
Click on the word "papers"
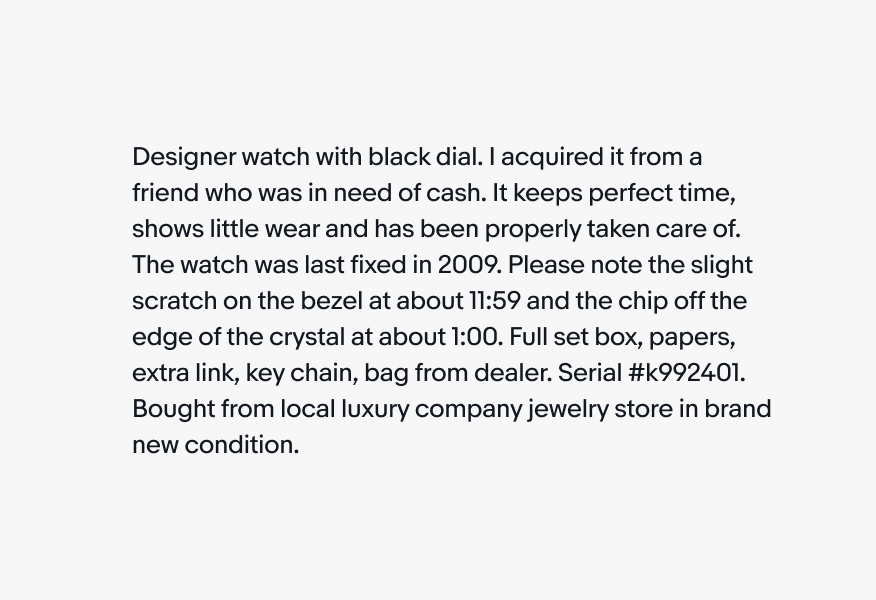692,338
